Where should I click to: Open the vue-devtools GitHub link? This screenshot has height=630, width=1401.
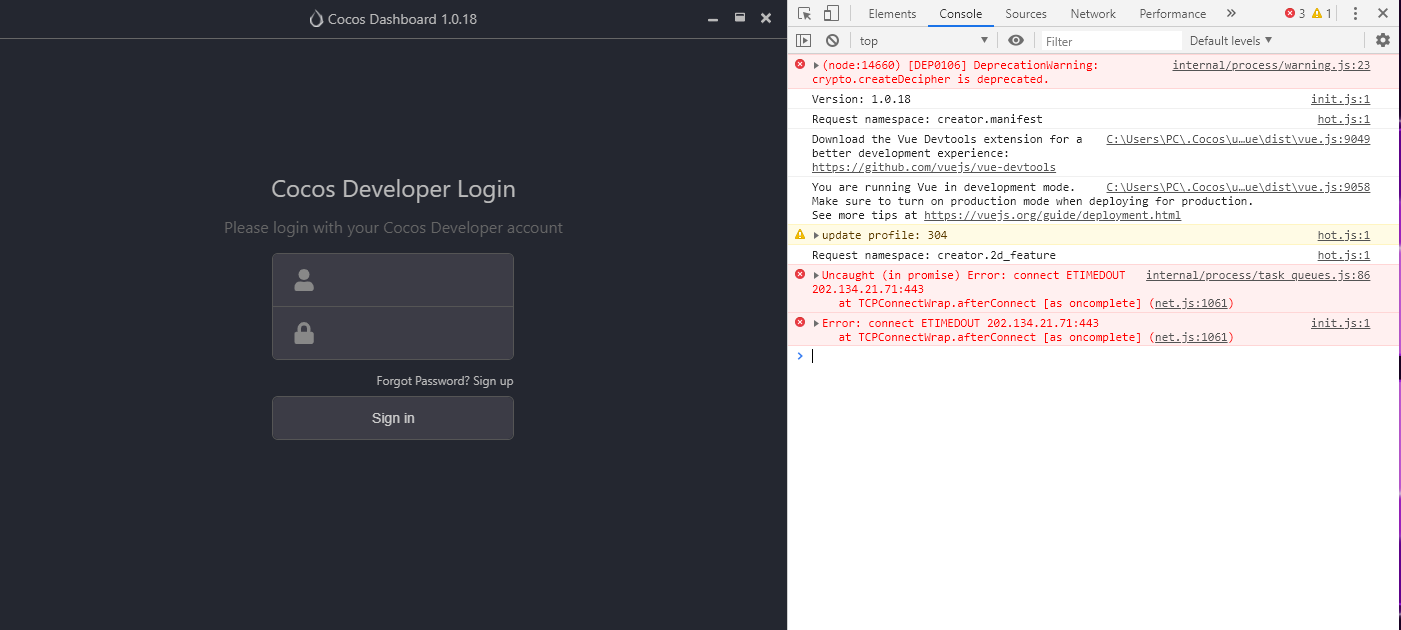tap(933, 167)
